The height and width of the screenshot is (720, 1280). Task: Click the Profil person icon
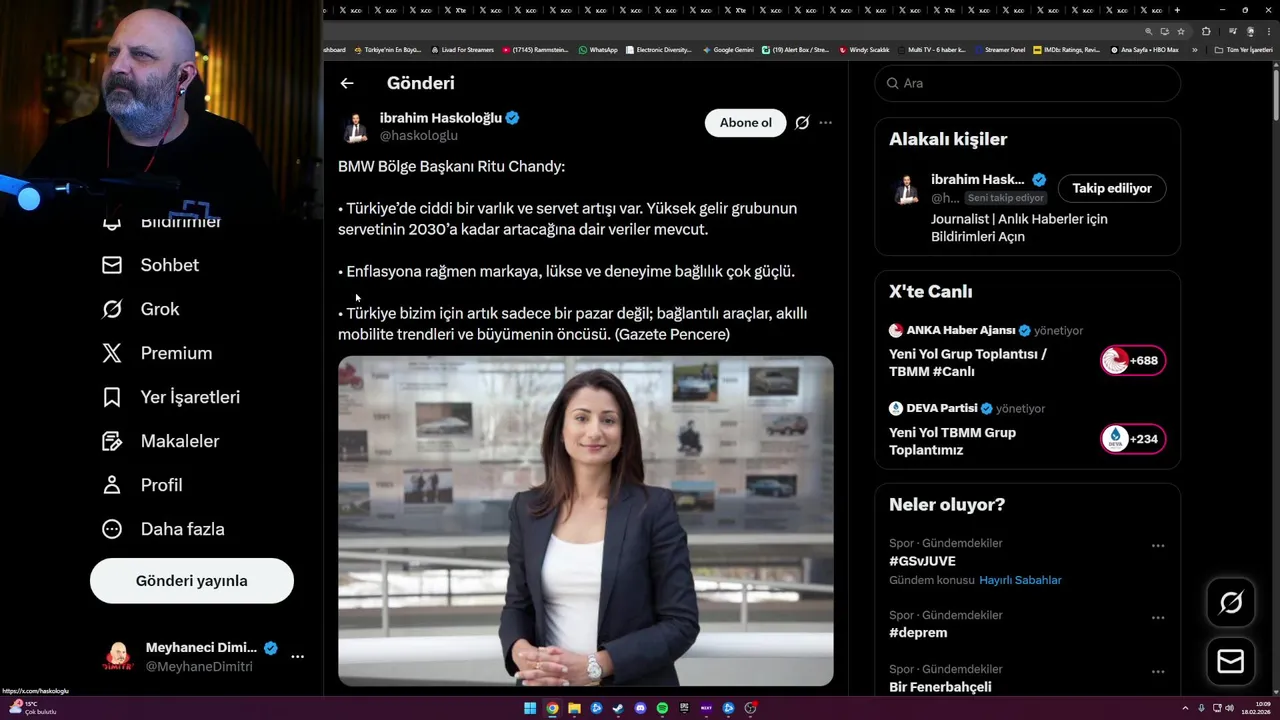tap(112, 485)
